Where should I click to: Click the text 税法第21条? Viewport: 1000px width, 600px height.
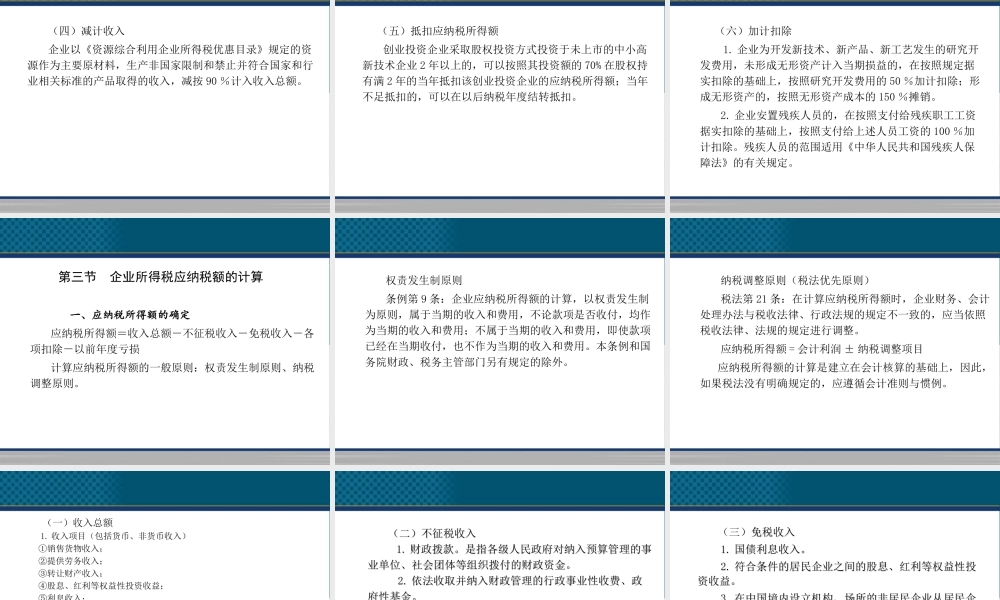pyautogui.click(x=750, y=296)
